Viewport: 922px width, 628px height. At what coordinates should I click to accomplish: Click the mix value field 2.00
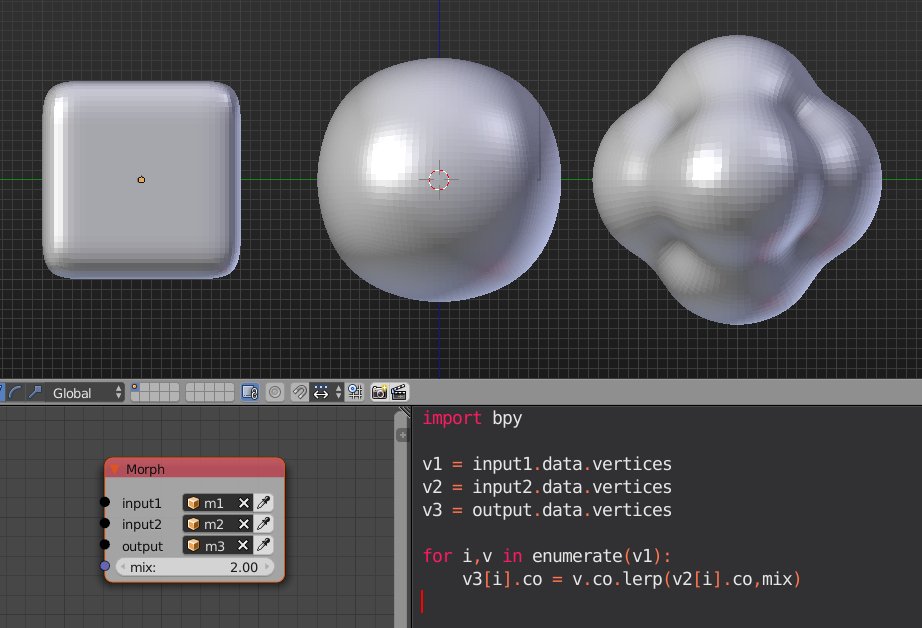coord(195,567)
